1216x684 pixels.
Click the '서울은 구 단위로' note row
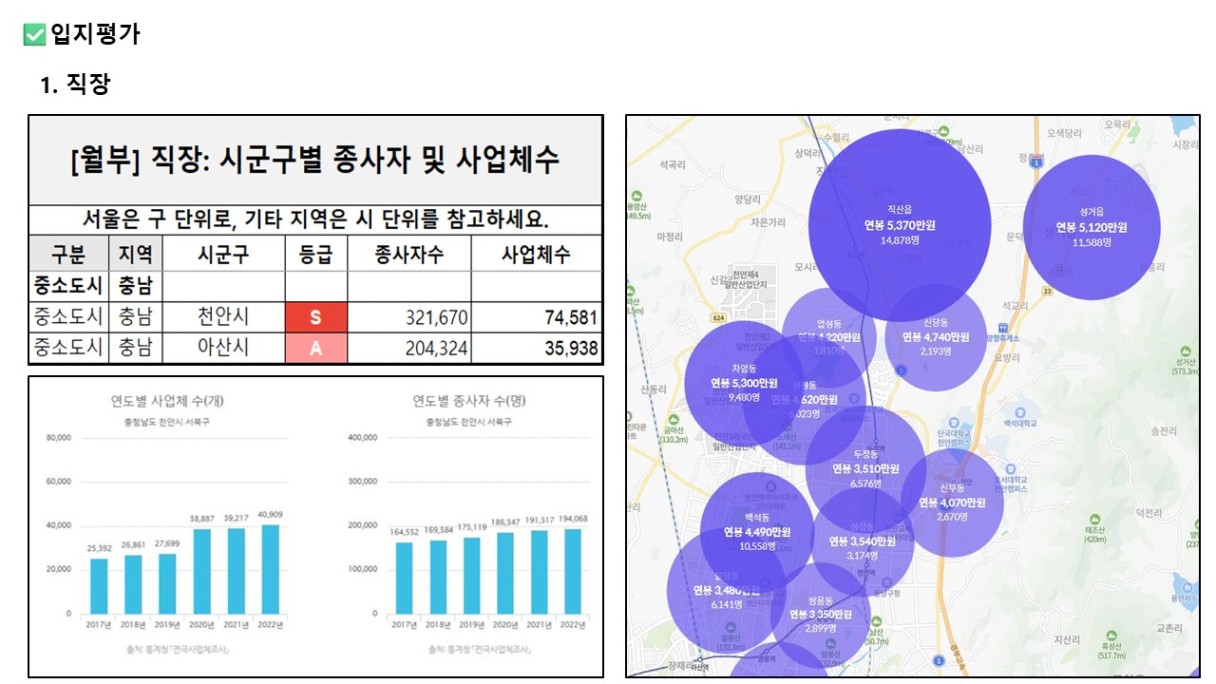pyautogui.click(x=315, y=220)
